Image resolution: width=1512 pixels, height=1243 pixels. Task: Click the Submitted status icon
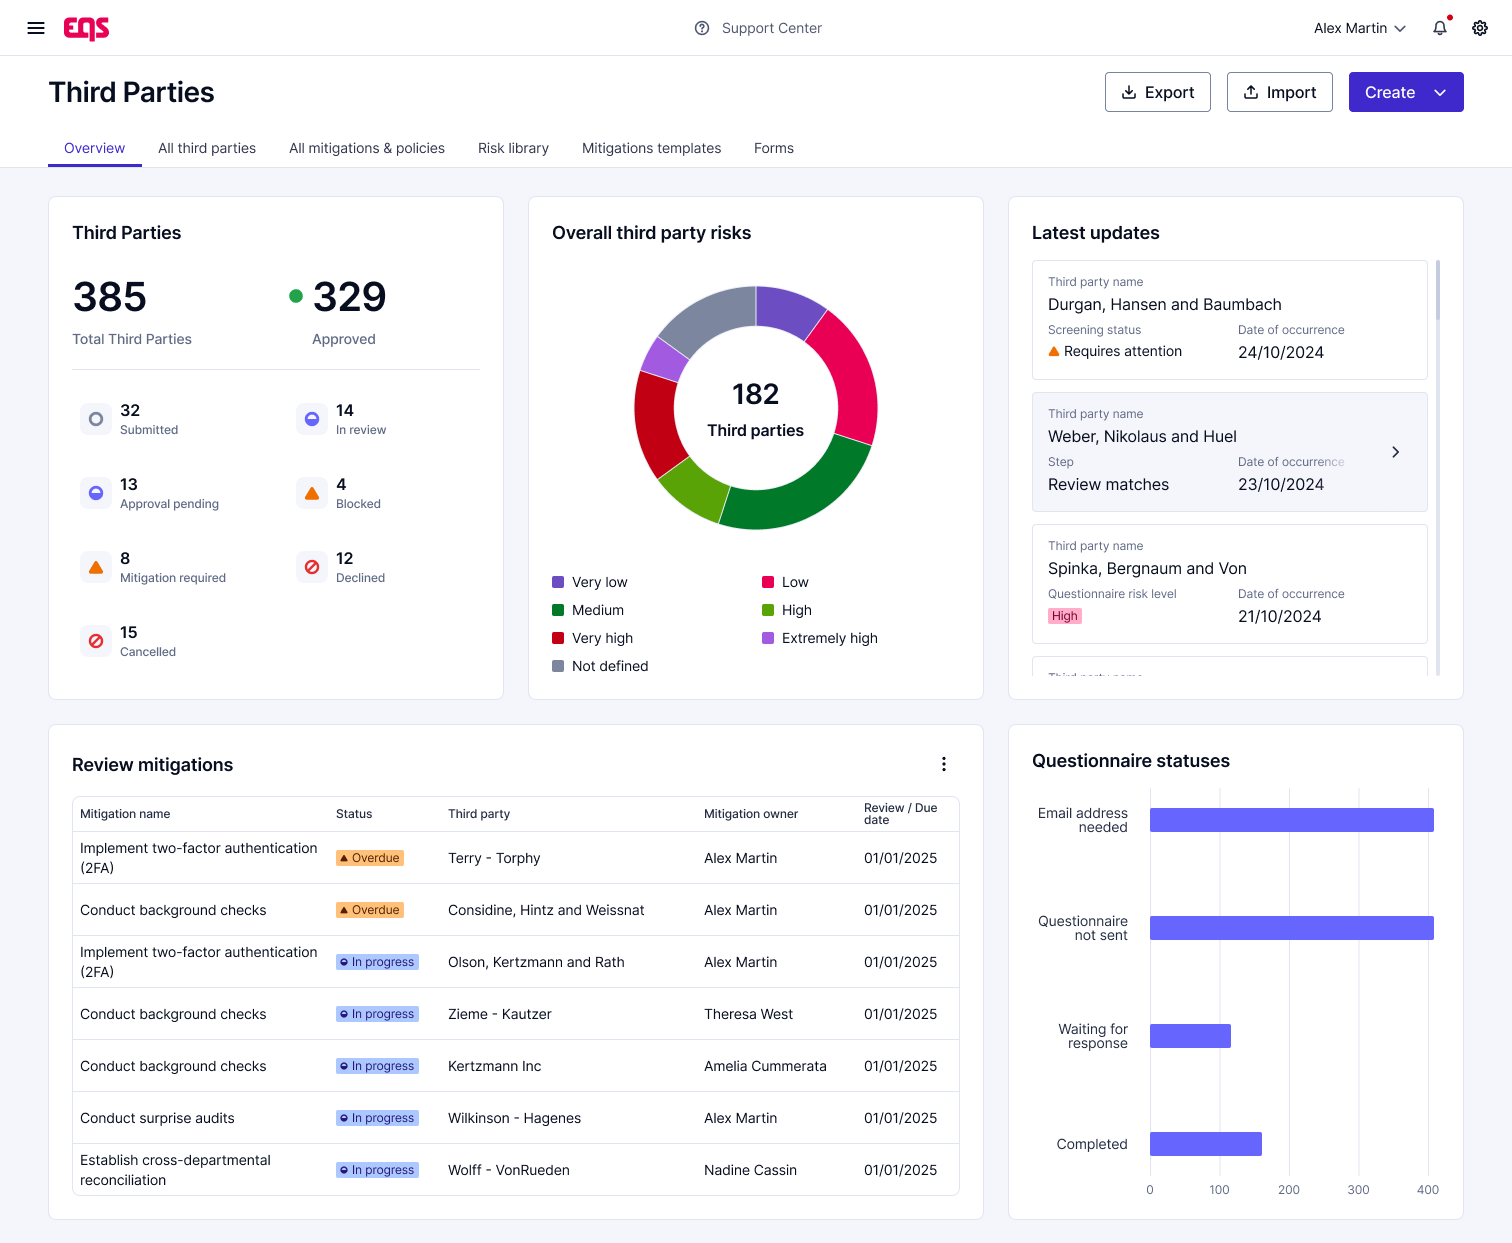pyautogui.click(x=96, y=419)
